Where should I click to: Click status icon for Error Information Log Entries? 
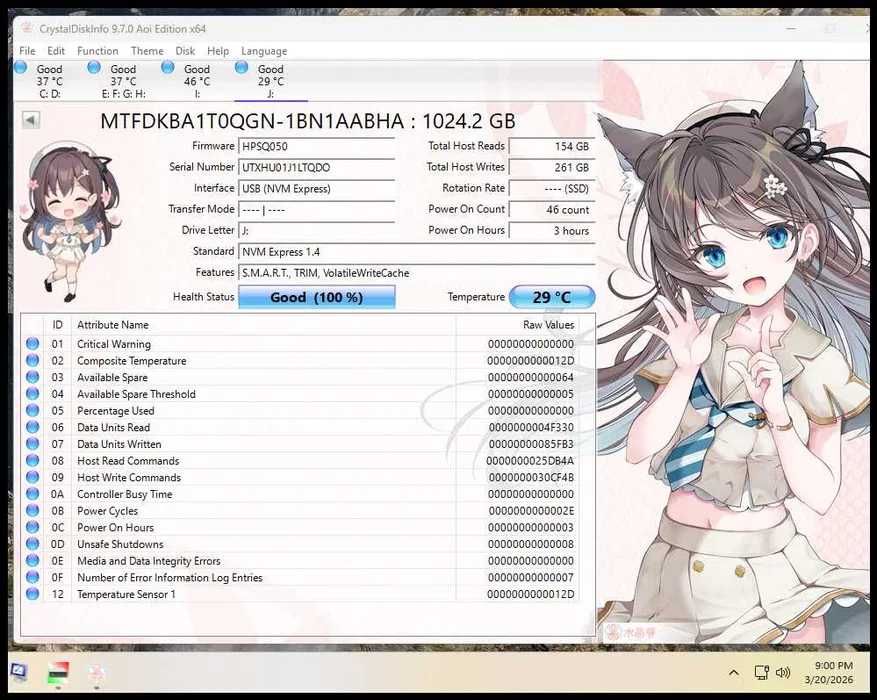[x=32, y=577]
